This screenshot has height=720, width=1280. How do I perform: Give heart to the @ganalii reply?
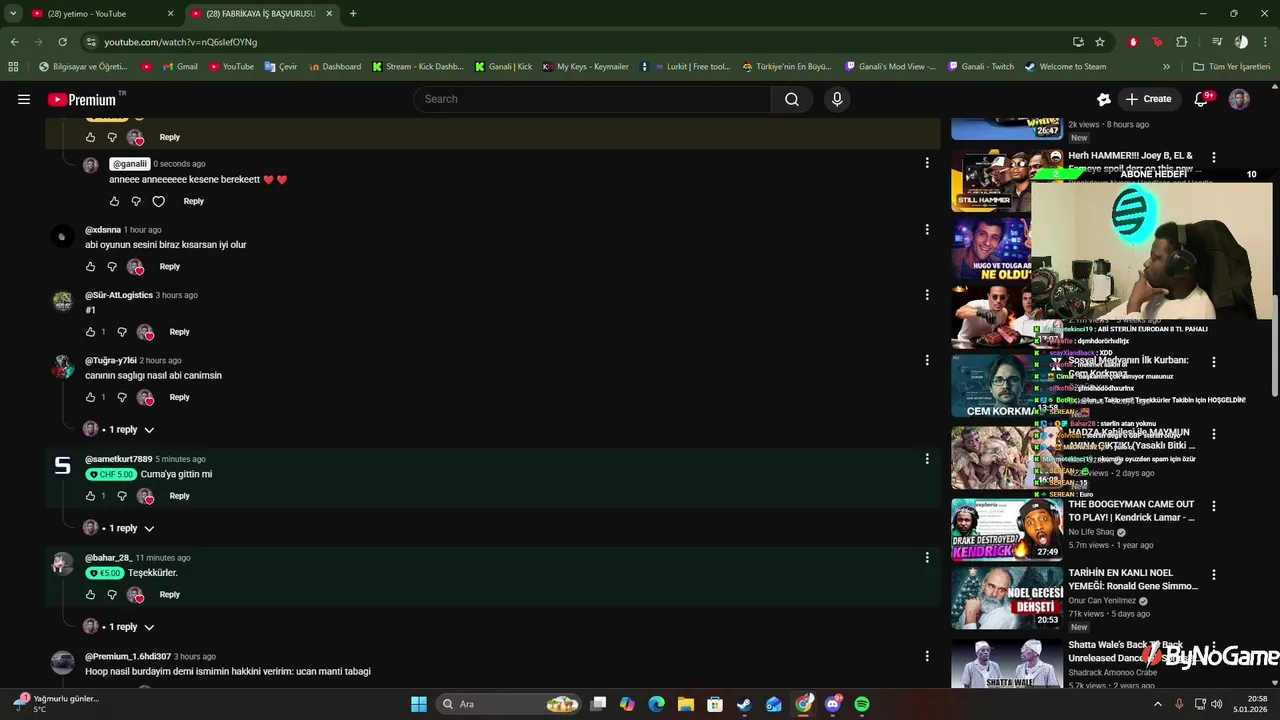158,202
